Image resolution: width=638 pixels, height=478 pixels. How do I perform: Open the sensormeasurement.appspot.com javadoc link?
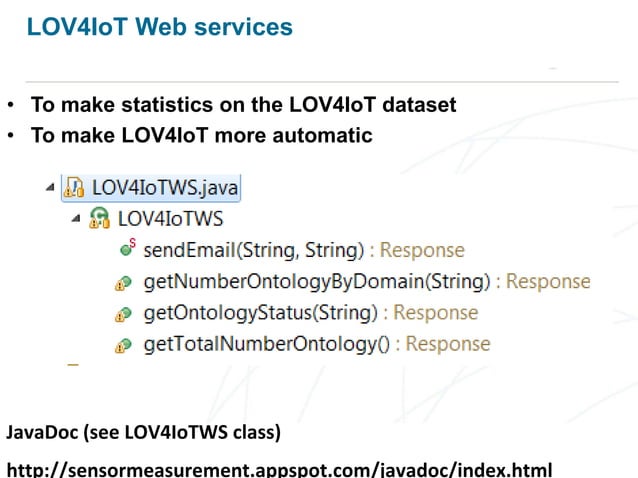(280, 469)
